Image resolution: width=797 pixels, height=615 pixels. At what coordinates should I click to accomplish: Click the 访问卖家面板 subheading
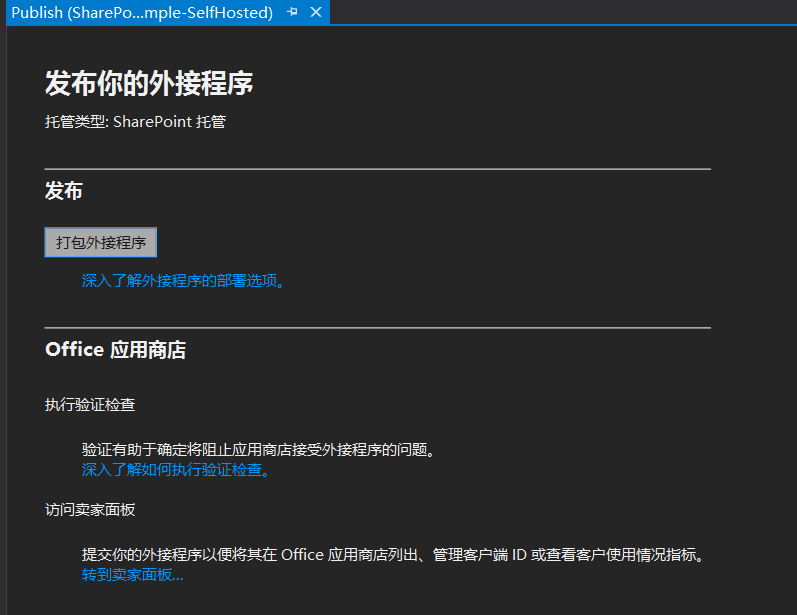point(90,509)
